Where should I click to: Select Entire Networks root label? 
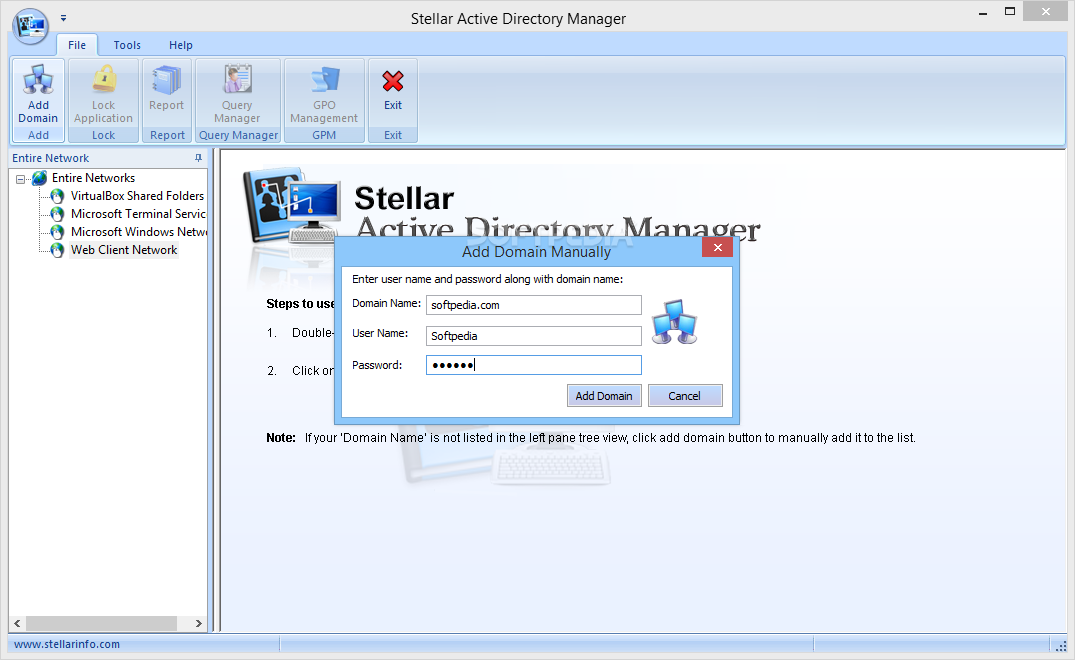93,178
